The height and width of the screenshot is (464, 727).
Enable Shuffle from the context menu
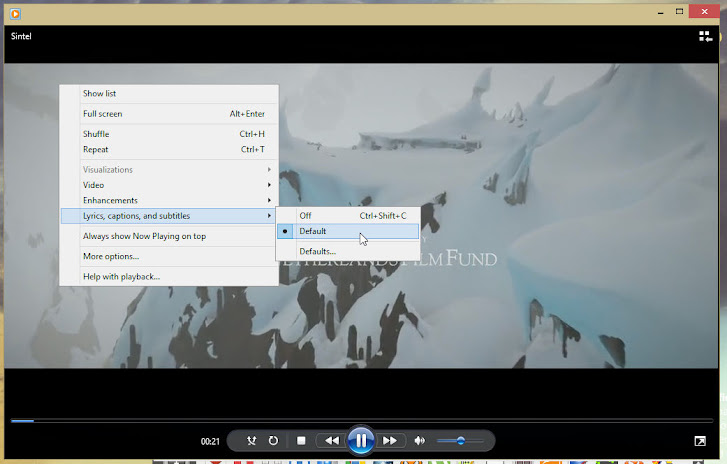(170, 134)
